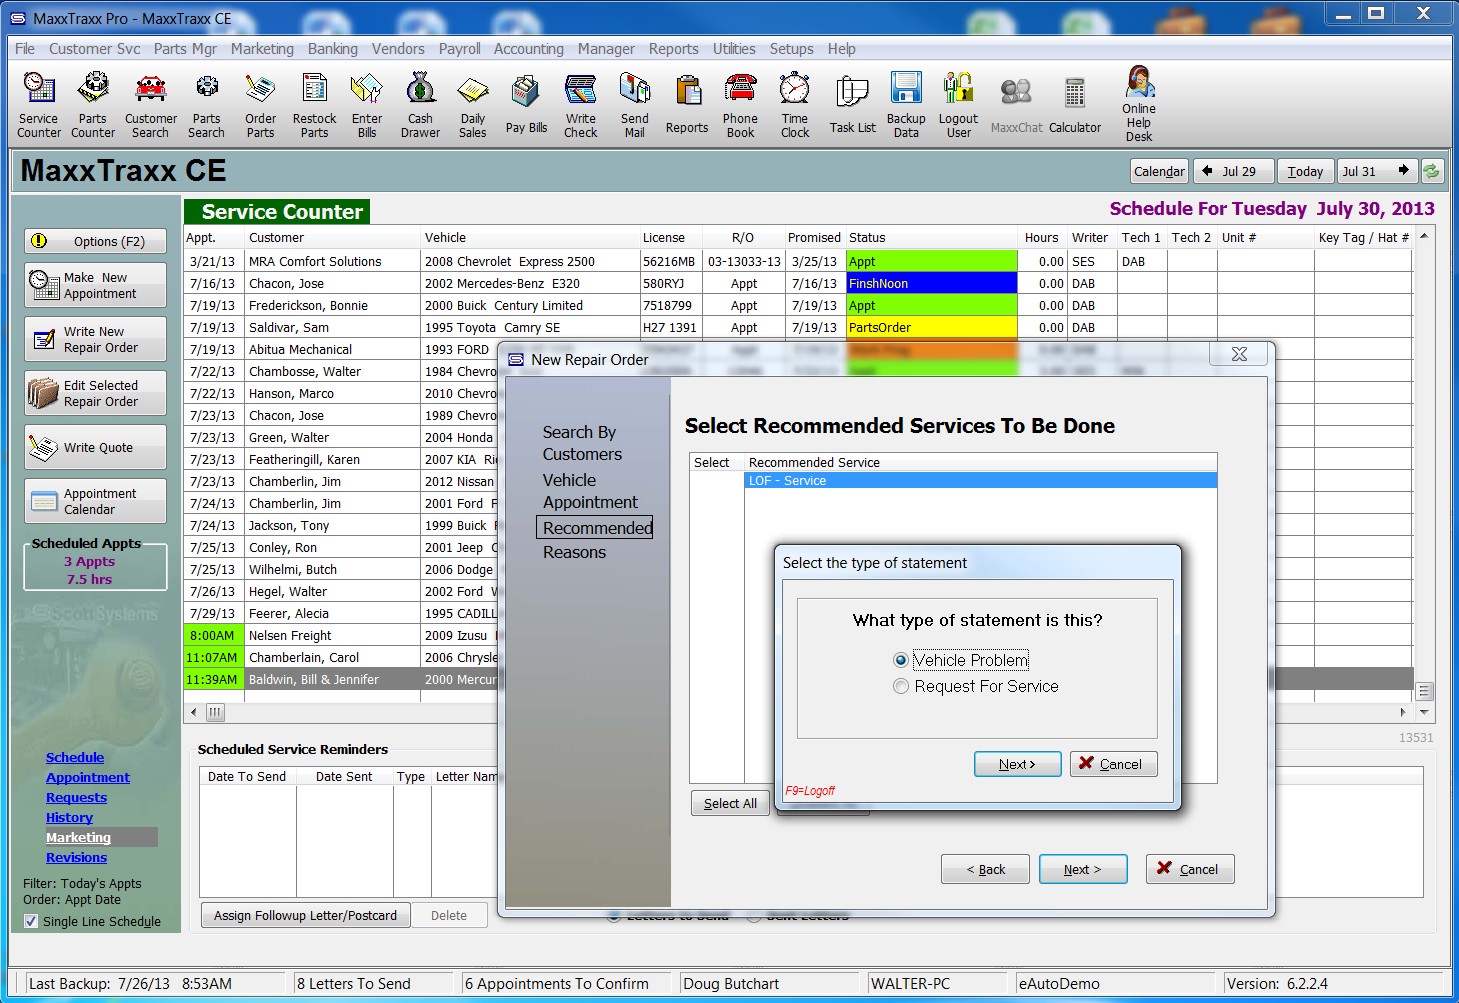The height and width of the screenshot is (1003, 1459).
Task: Open the Accounting menu
Action: point(528,49)
